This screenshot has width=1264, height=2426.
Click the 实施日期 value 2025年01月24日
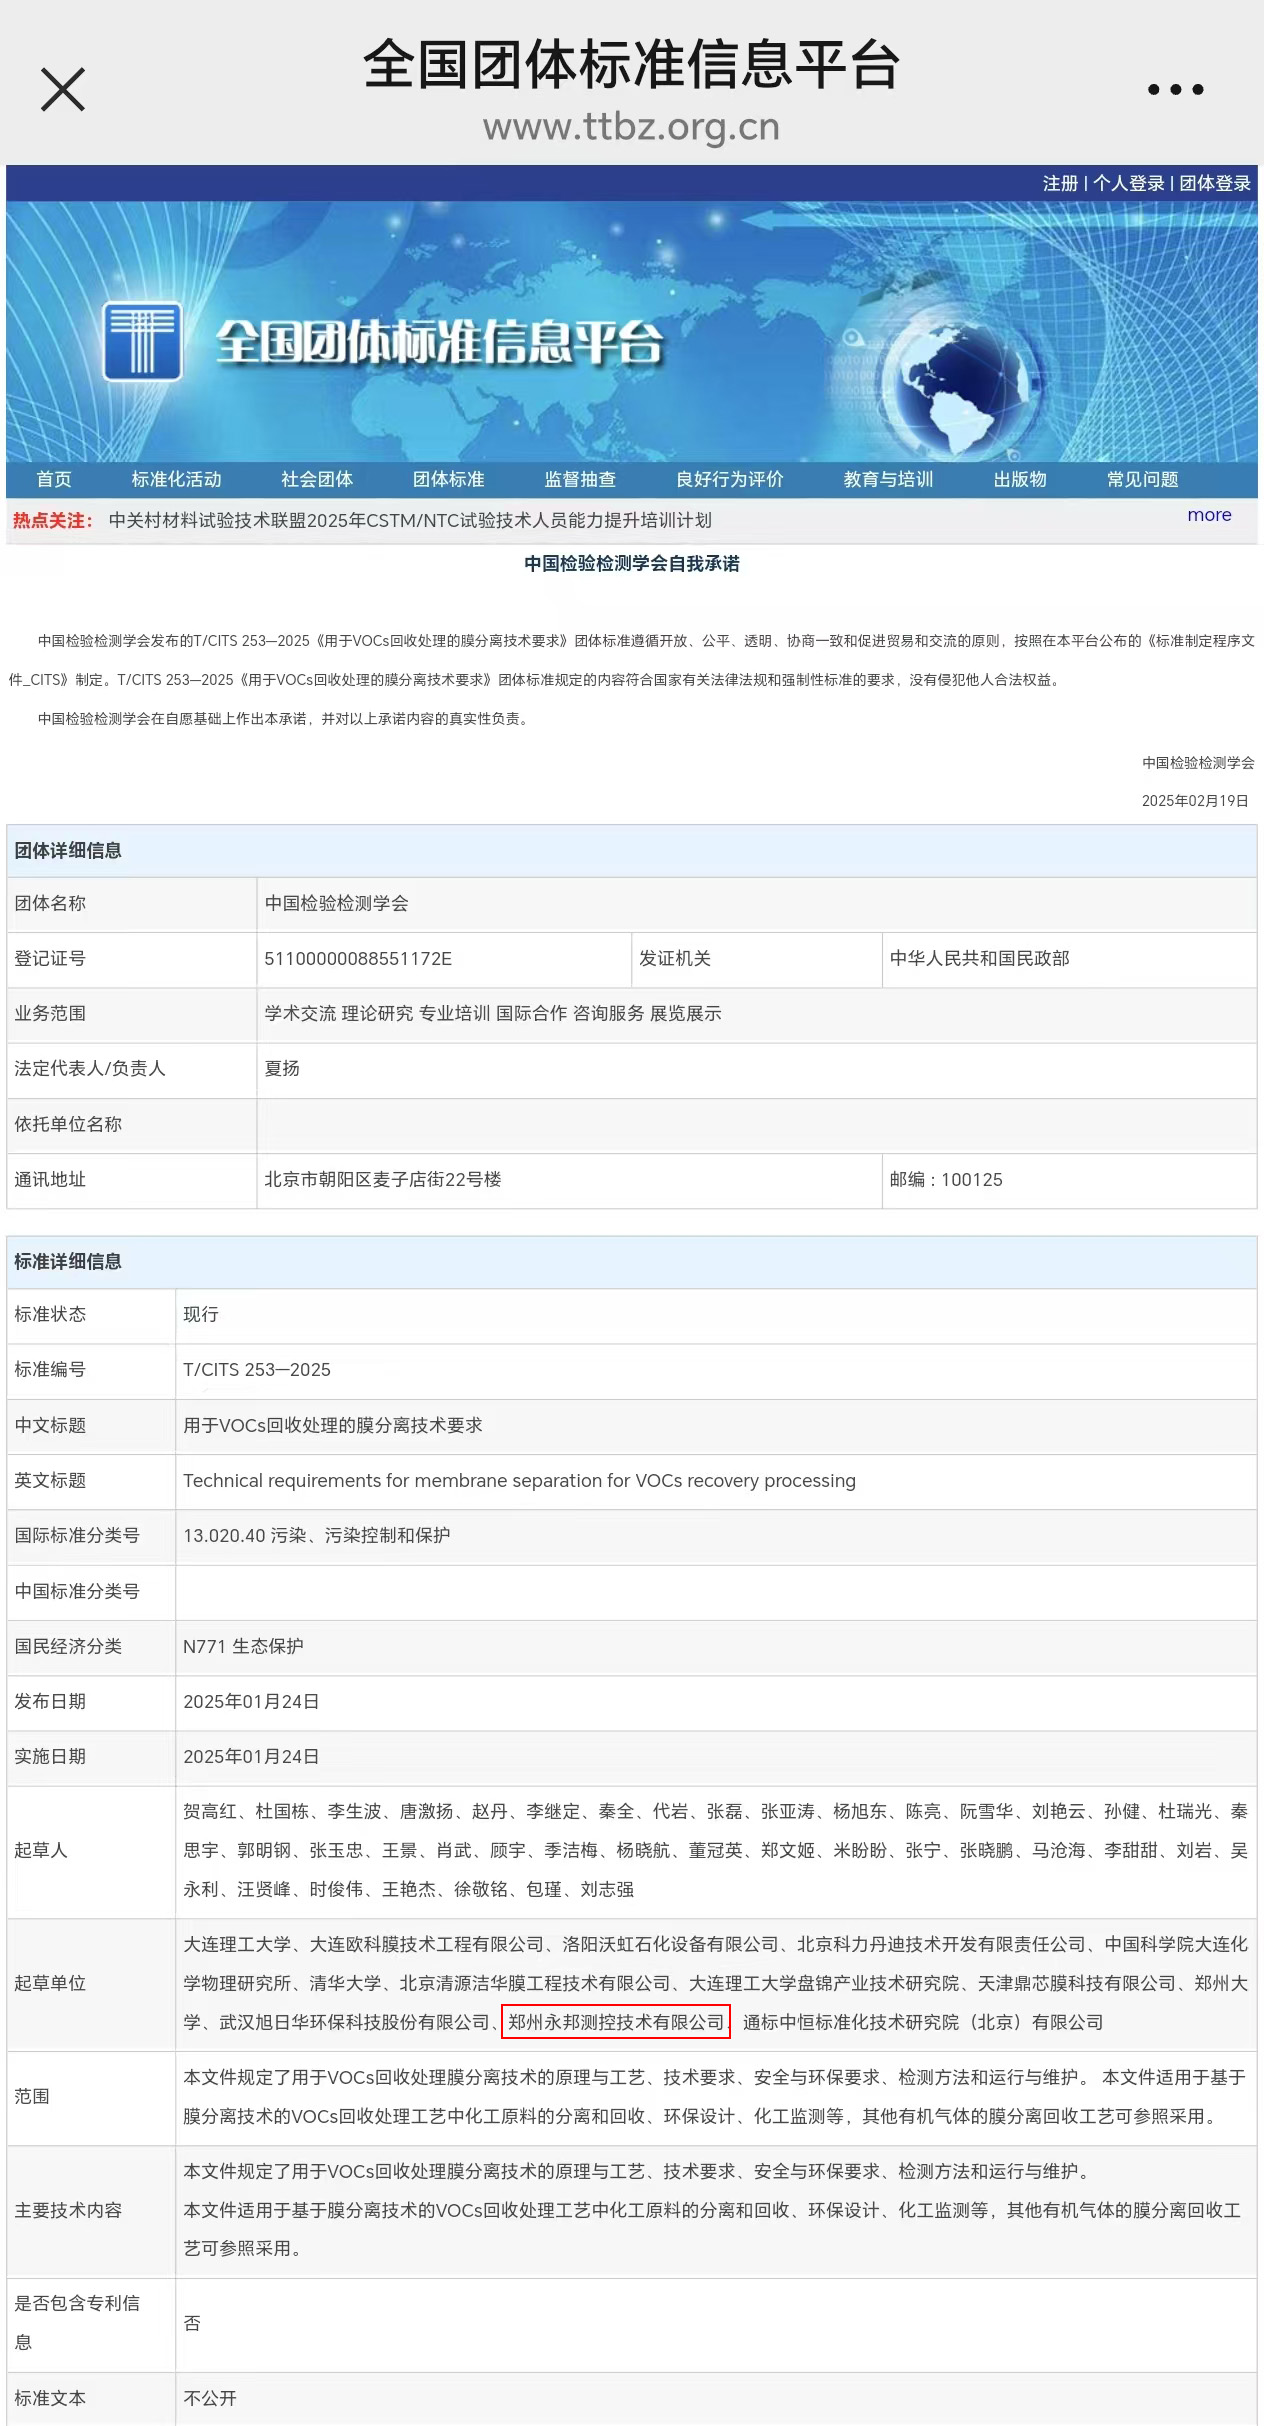[251, 1756]
